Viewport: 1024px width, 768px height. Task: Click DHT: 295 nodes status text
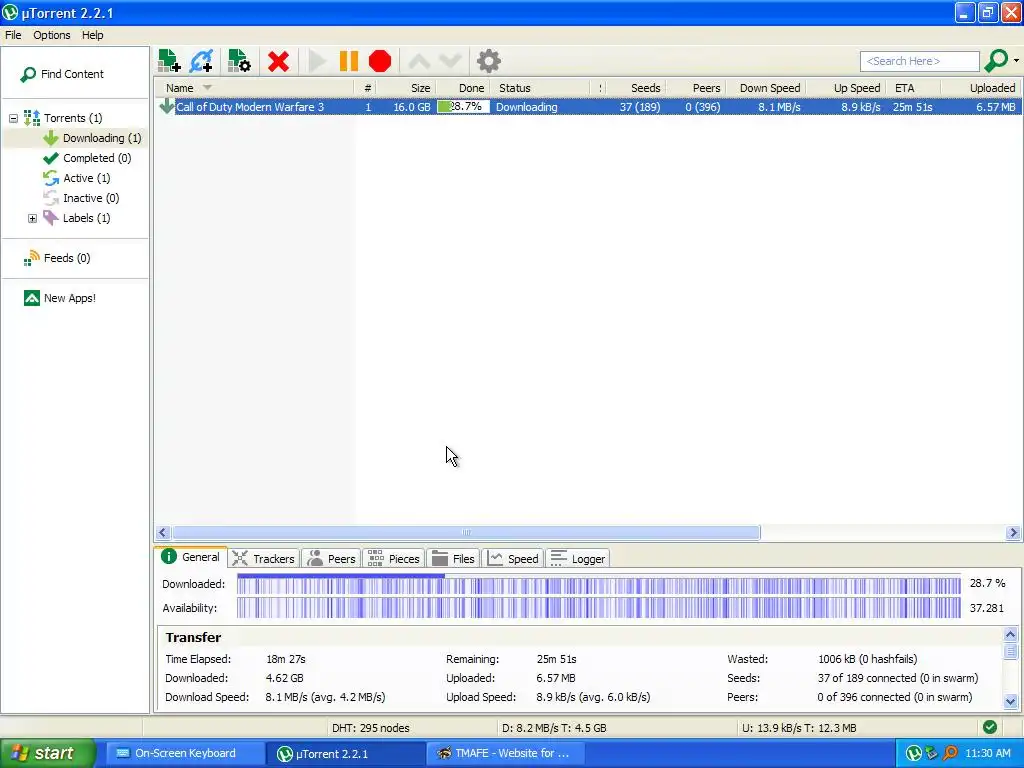[x=370, y=728]
